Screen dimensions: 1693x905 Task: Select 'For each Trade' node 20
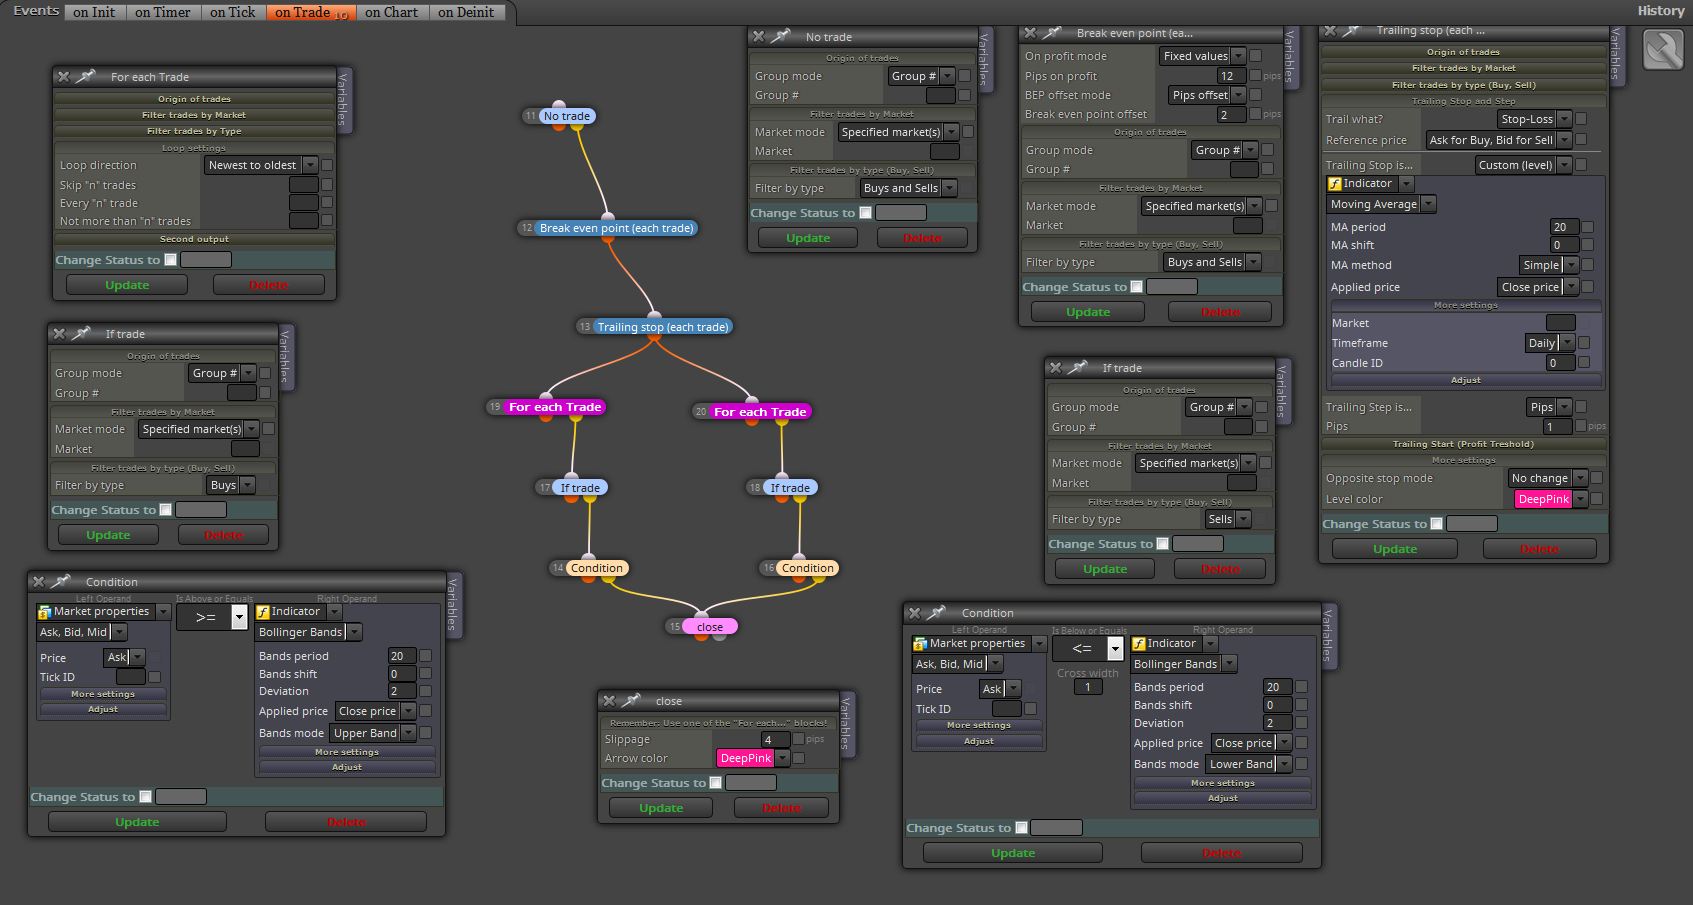760,412
